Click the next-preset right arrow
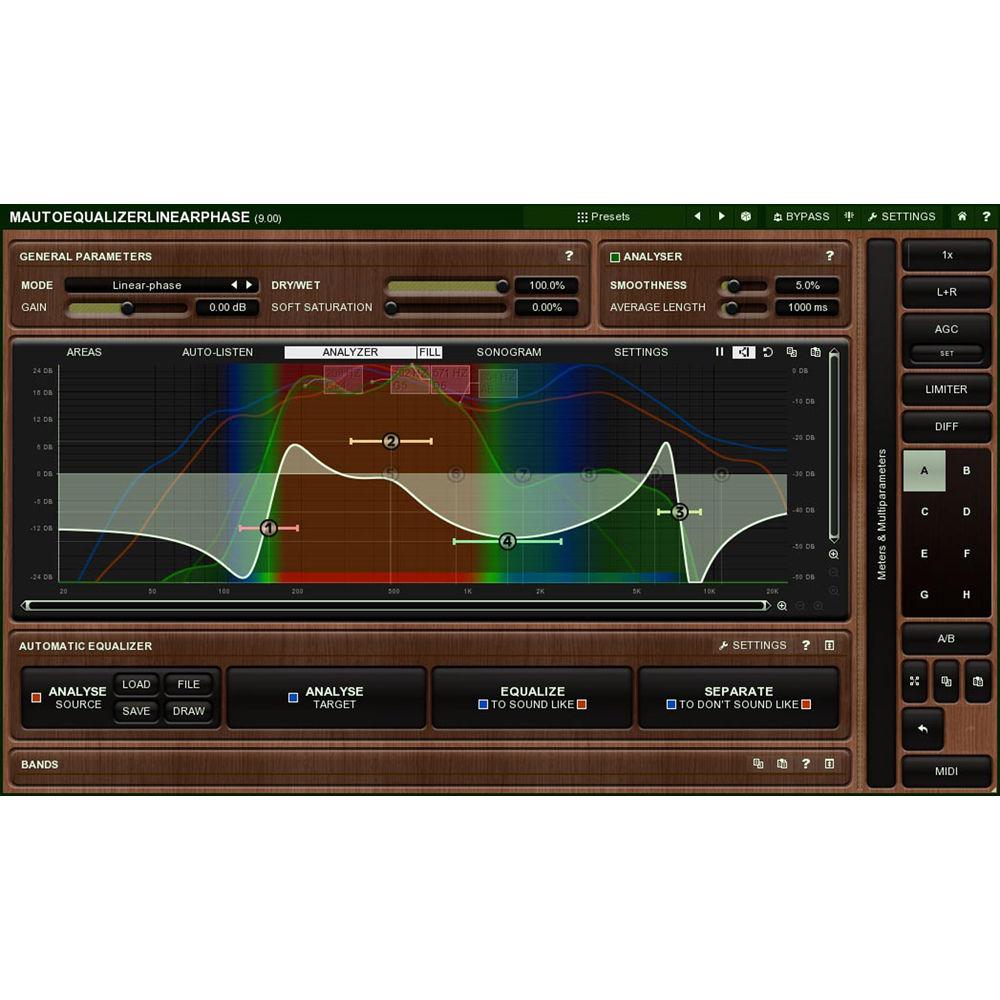The height and width of the screenshot is (1000, 1000). click(x=722, y=216)
